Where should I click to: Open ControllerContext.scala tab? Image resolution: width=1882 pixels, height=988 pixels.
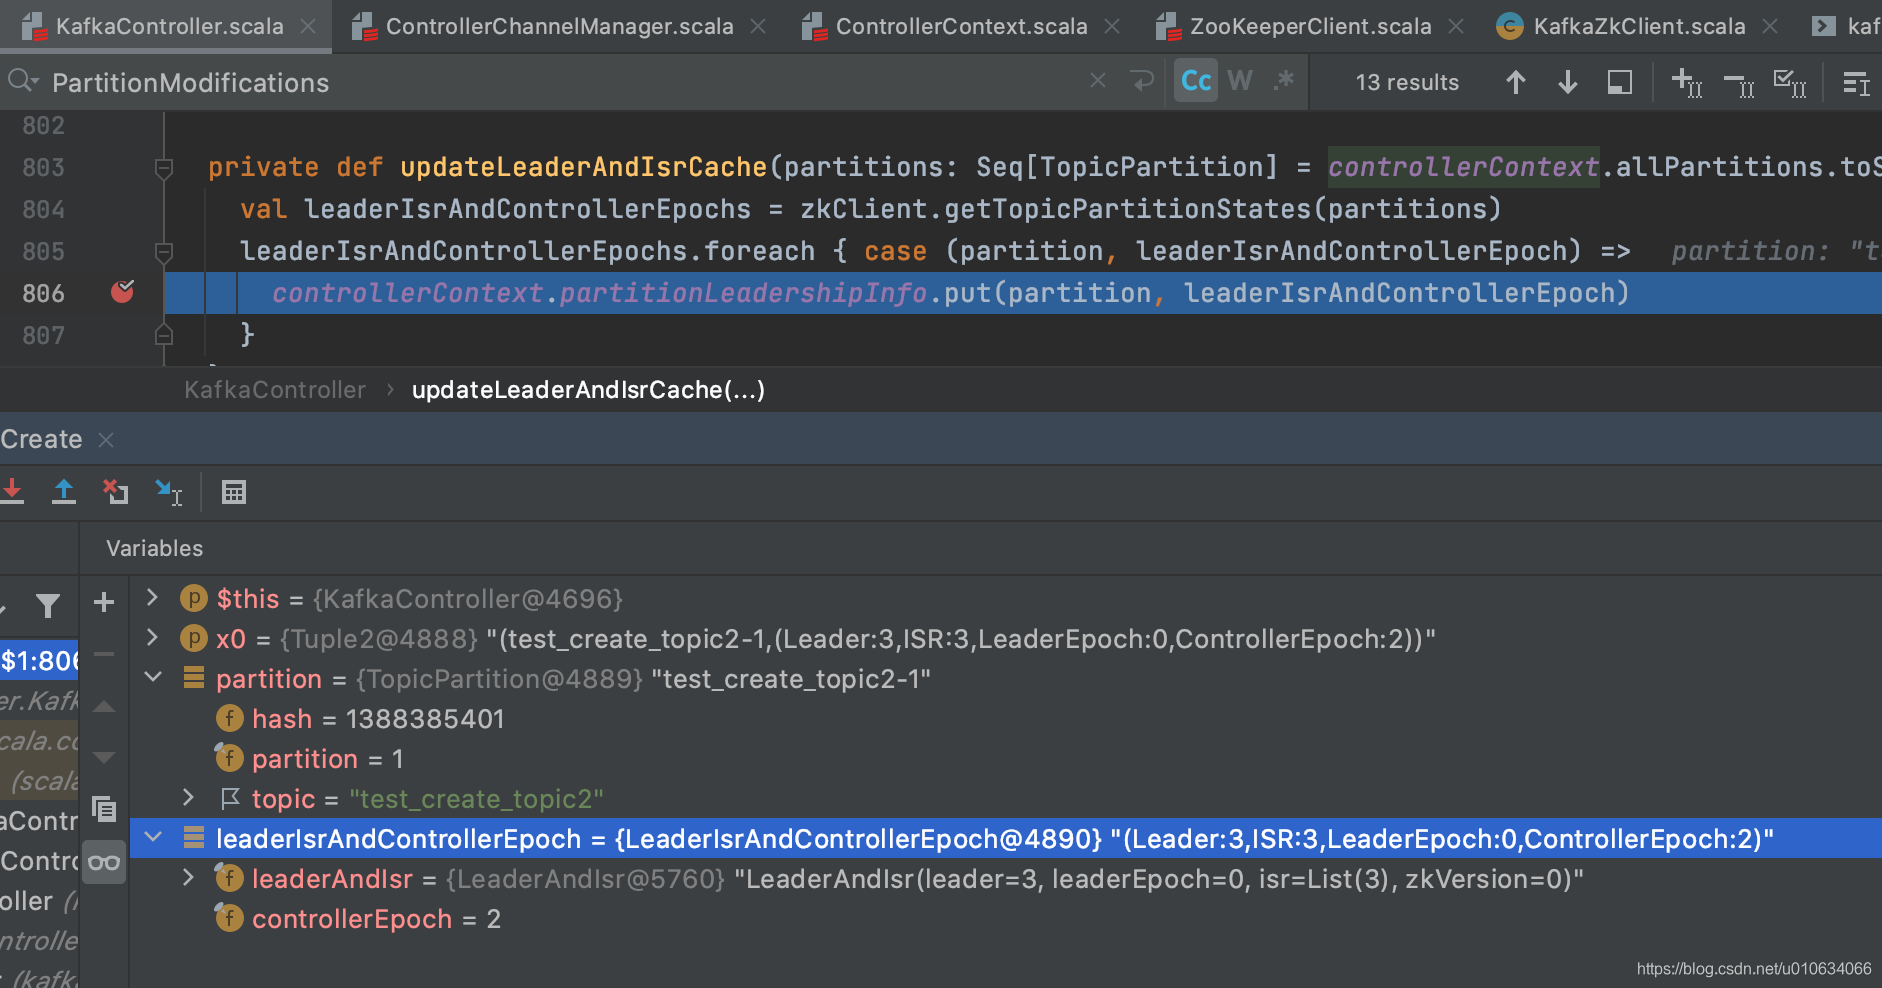[x=961, y=26]
